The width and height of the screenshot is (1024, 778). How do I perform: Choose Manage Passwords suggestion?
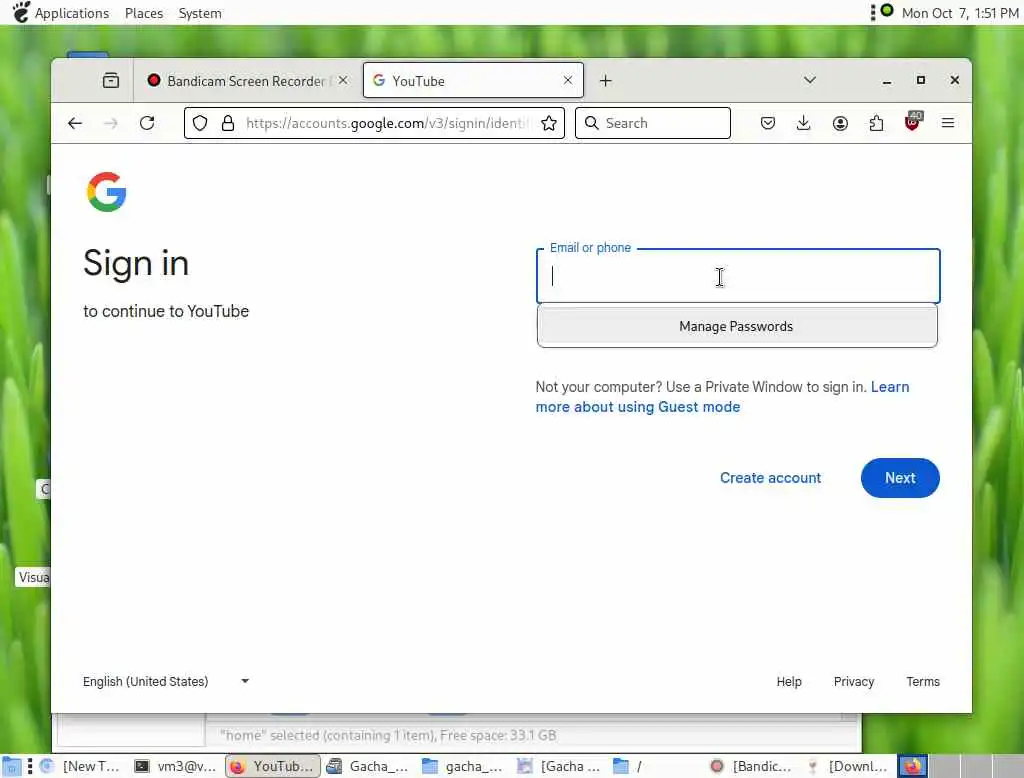click(x=737, y=326)
